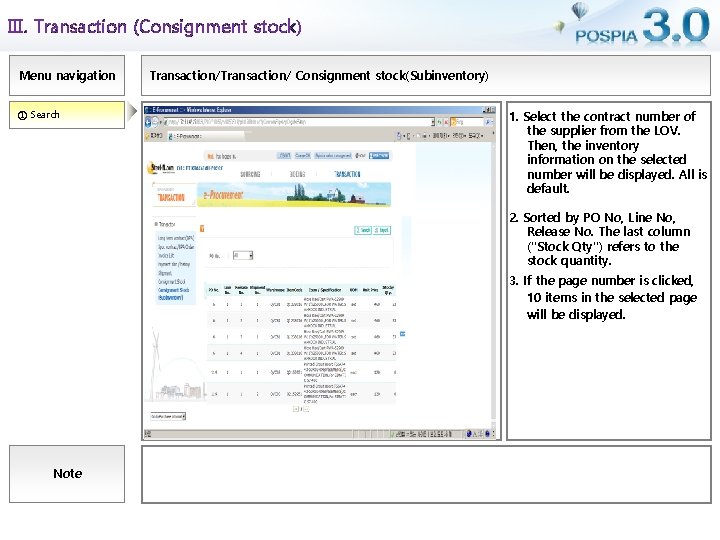Click the green Export button
720x540 pixels.
[382, 230]
